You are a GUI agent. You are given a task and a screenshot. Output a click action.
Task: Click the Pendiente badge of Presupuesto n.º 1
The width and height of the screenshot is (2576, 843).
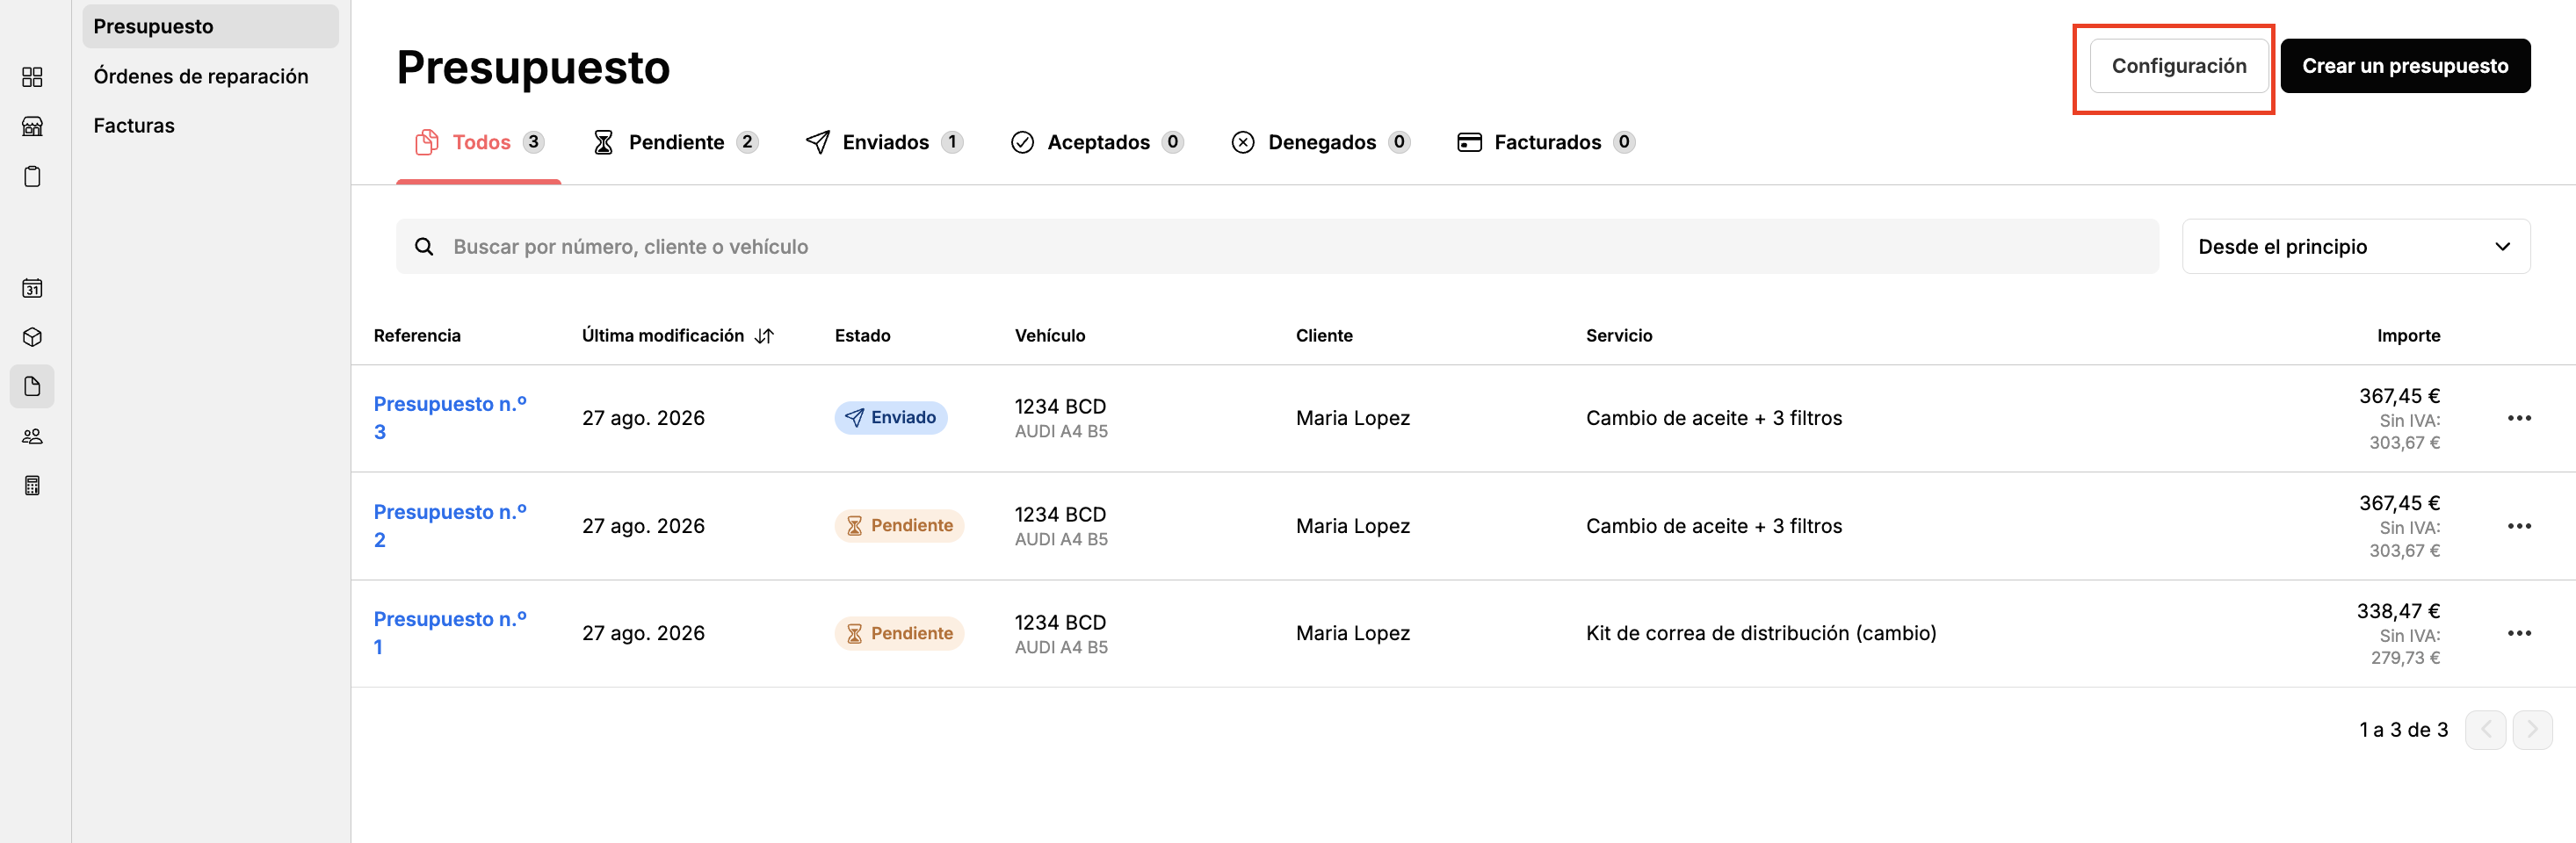point(899,633)
